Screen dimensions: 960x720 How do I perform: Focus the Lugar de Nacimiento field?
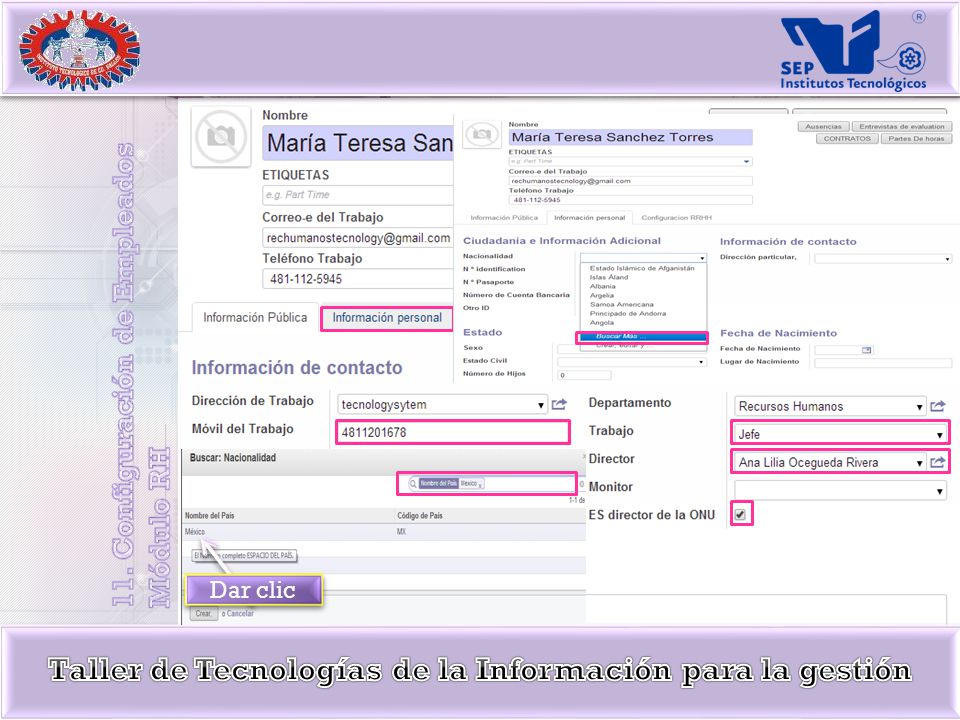tap(882, 363)
